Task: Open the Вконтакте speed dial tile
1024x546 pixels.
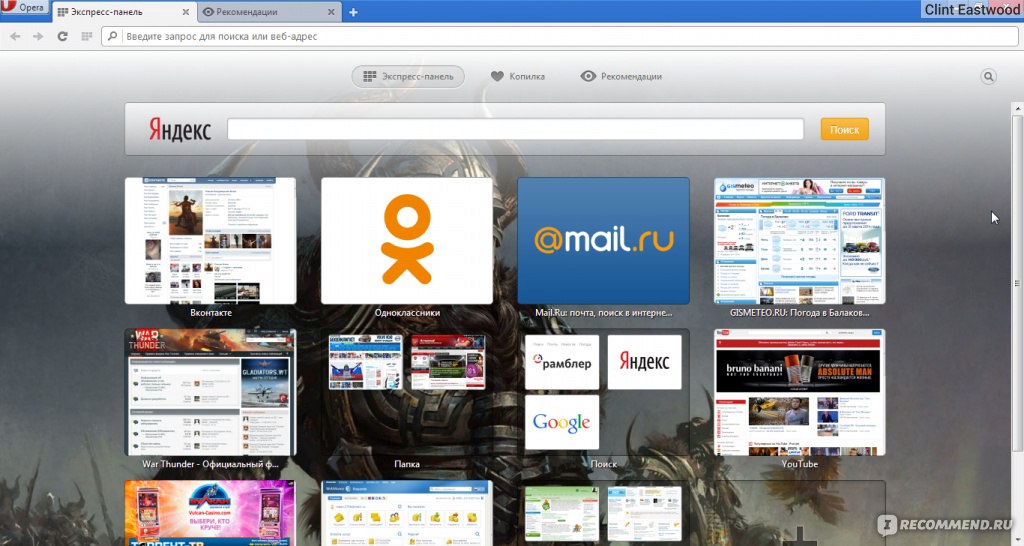Action: point(210,240)
